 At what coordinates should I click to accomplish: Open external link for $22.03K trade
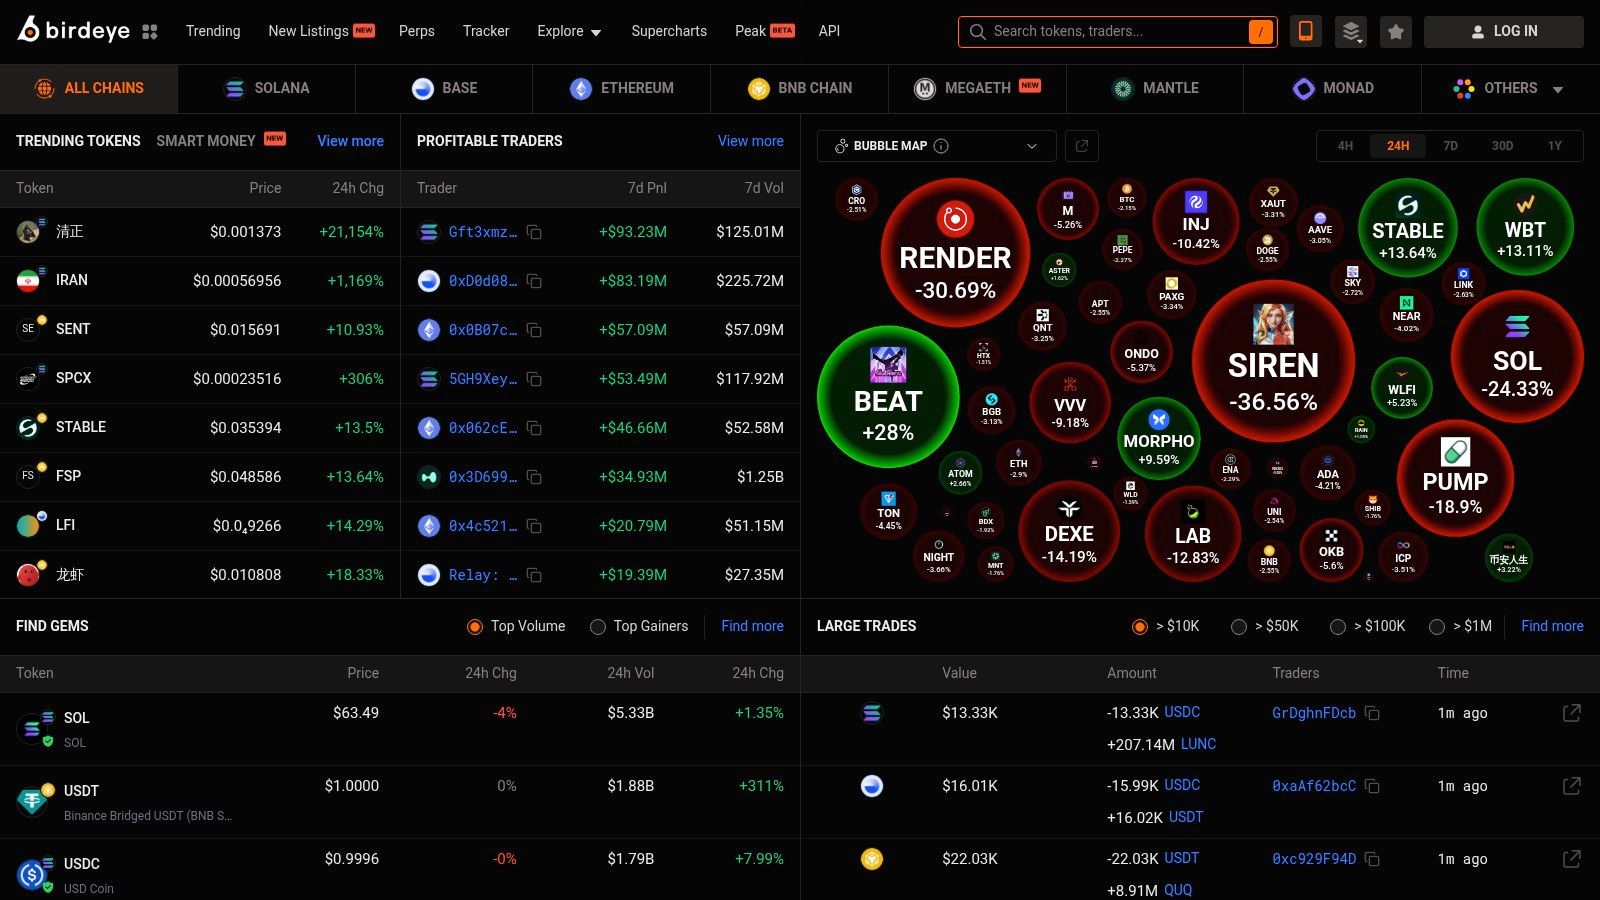(1572, 859)
